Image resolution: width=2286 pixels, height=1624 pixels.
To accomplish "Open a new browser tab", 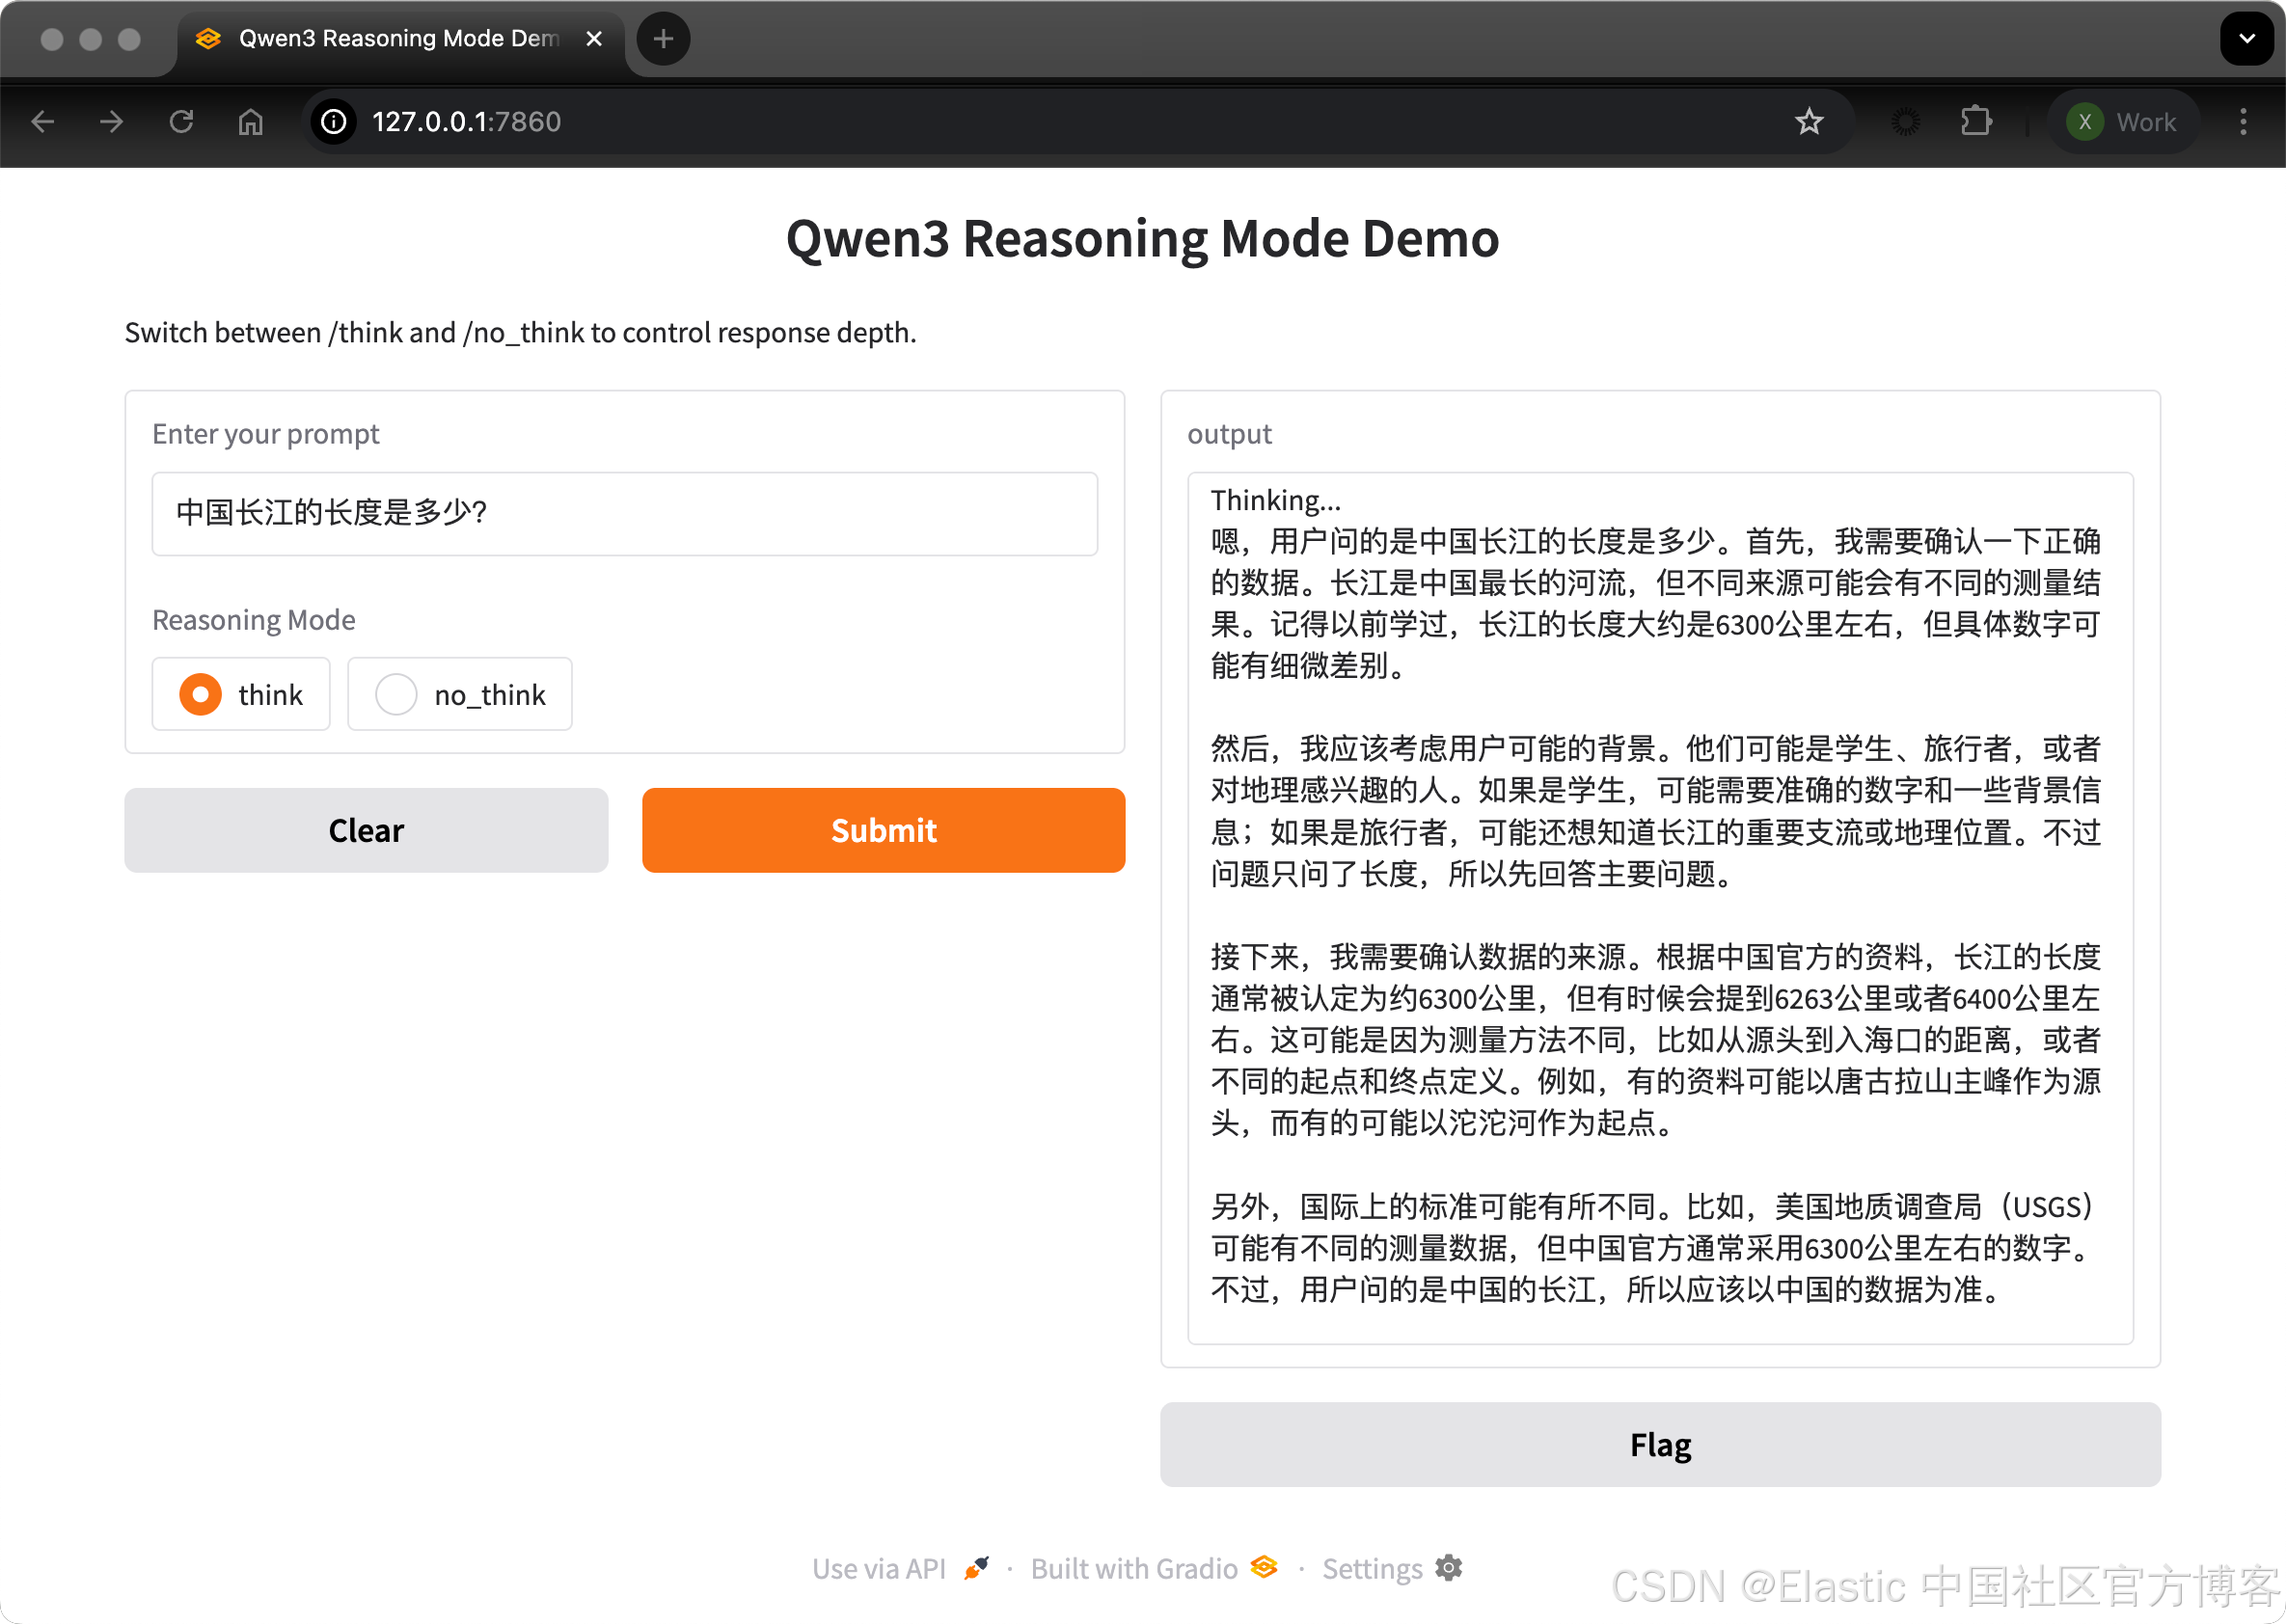I will pyautogui.click(x=663, y=39).
